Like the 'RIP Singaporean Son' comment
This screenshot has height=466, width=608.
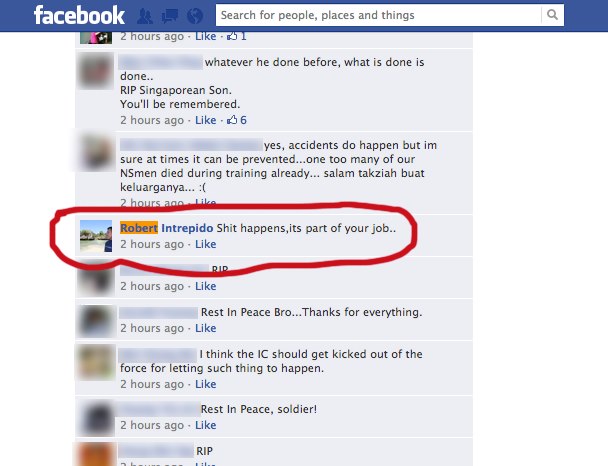click(x=206, y=120)
